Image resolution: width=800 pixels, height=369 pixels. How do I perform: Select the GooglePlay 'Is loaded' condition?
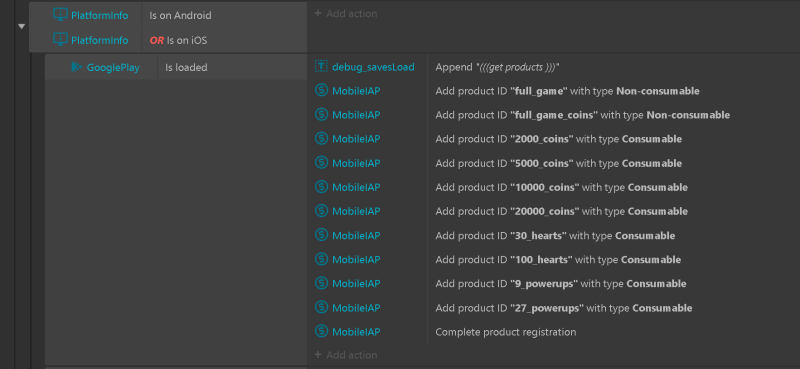(186, 67)
